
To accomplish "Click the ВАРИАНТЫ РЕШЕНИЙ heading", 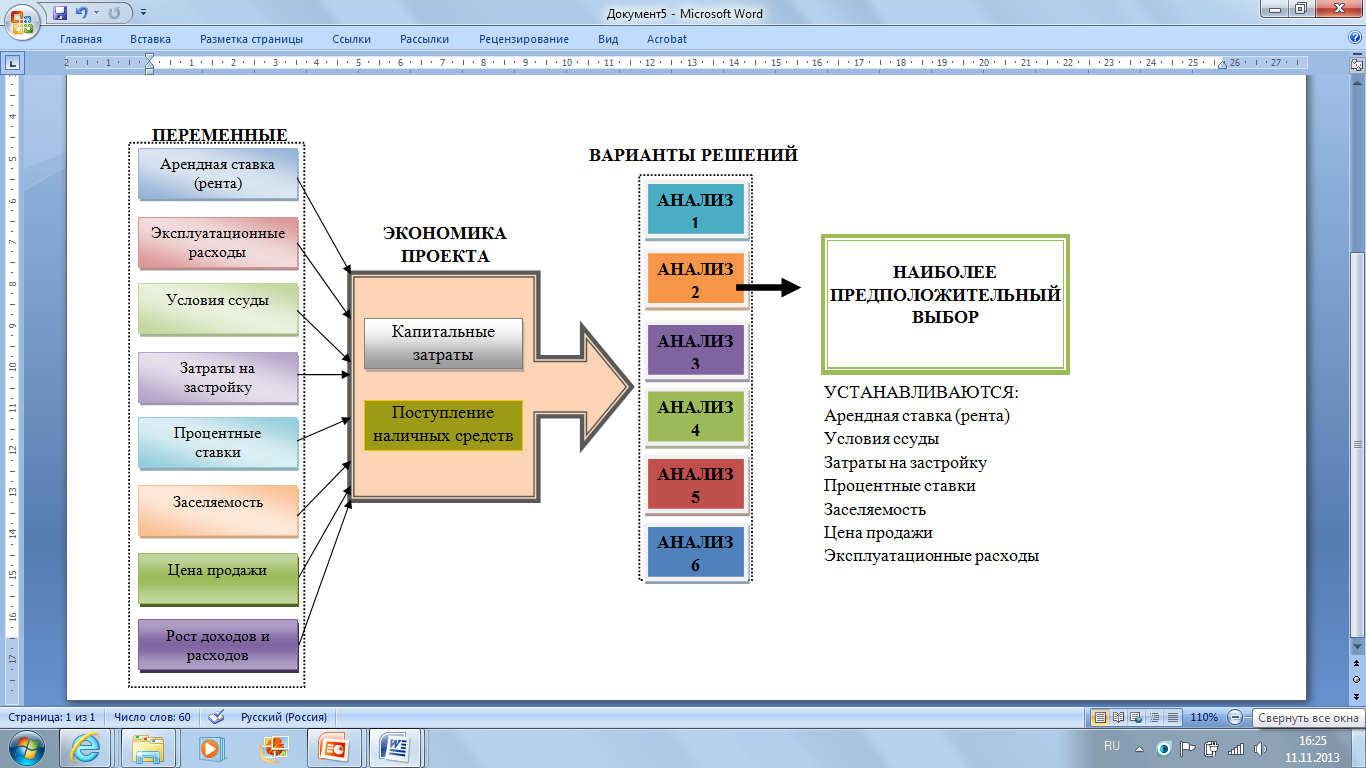I will point(693,156).
